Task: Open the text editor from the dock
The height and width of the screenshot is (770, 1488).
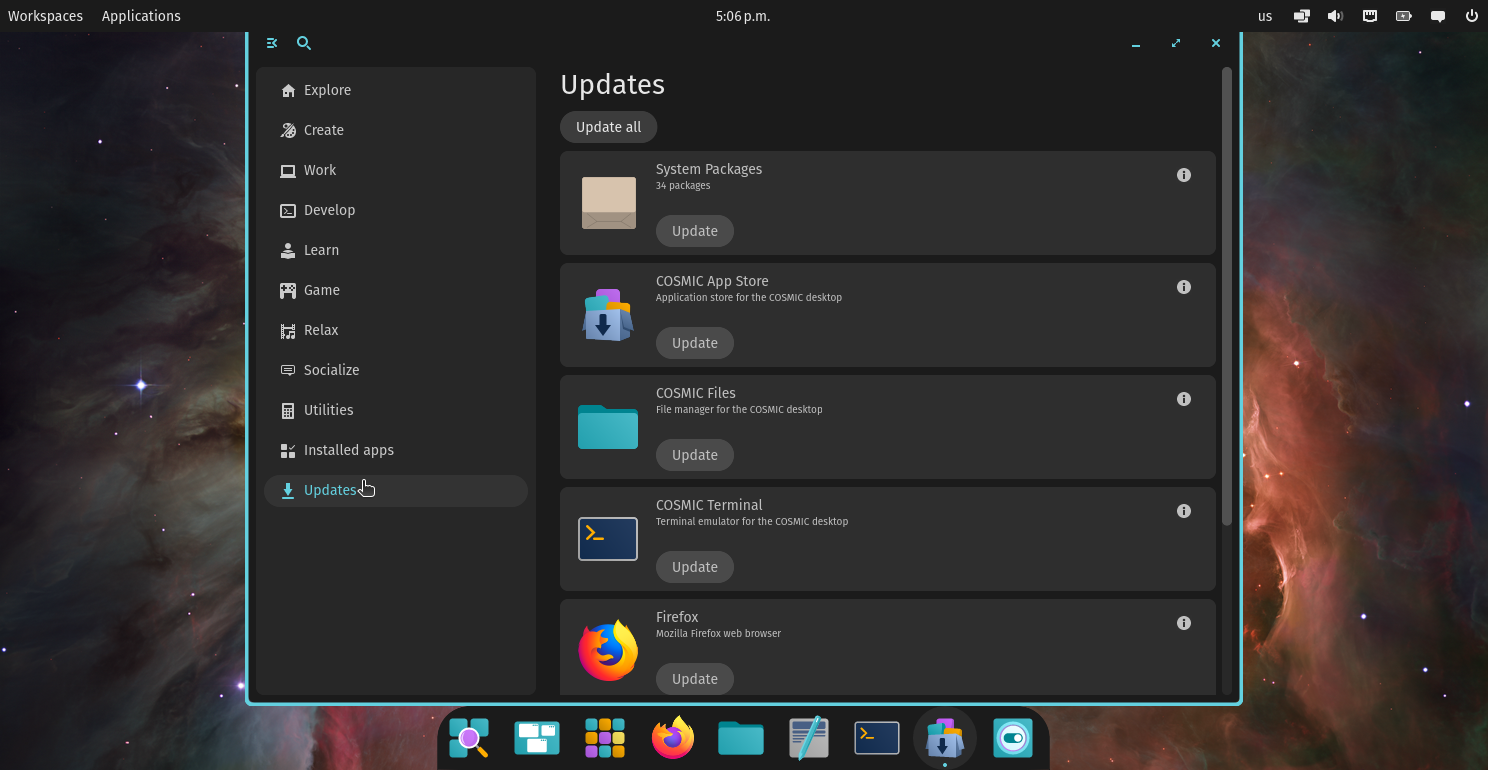Action: (809, 738)
